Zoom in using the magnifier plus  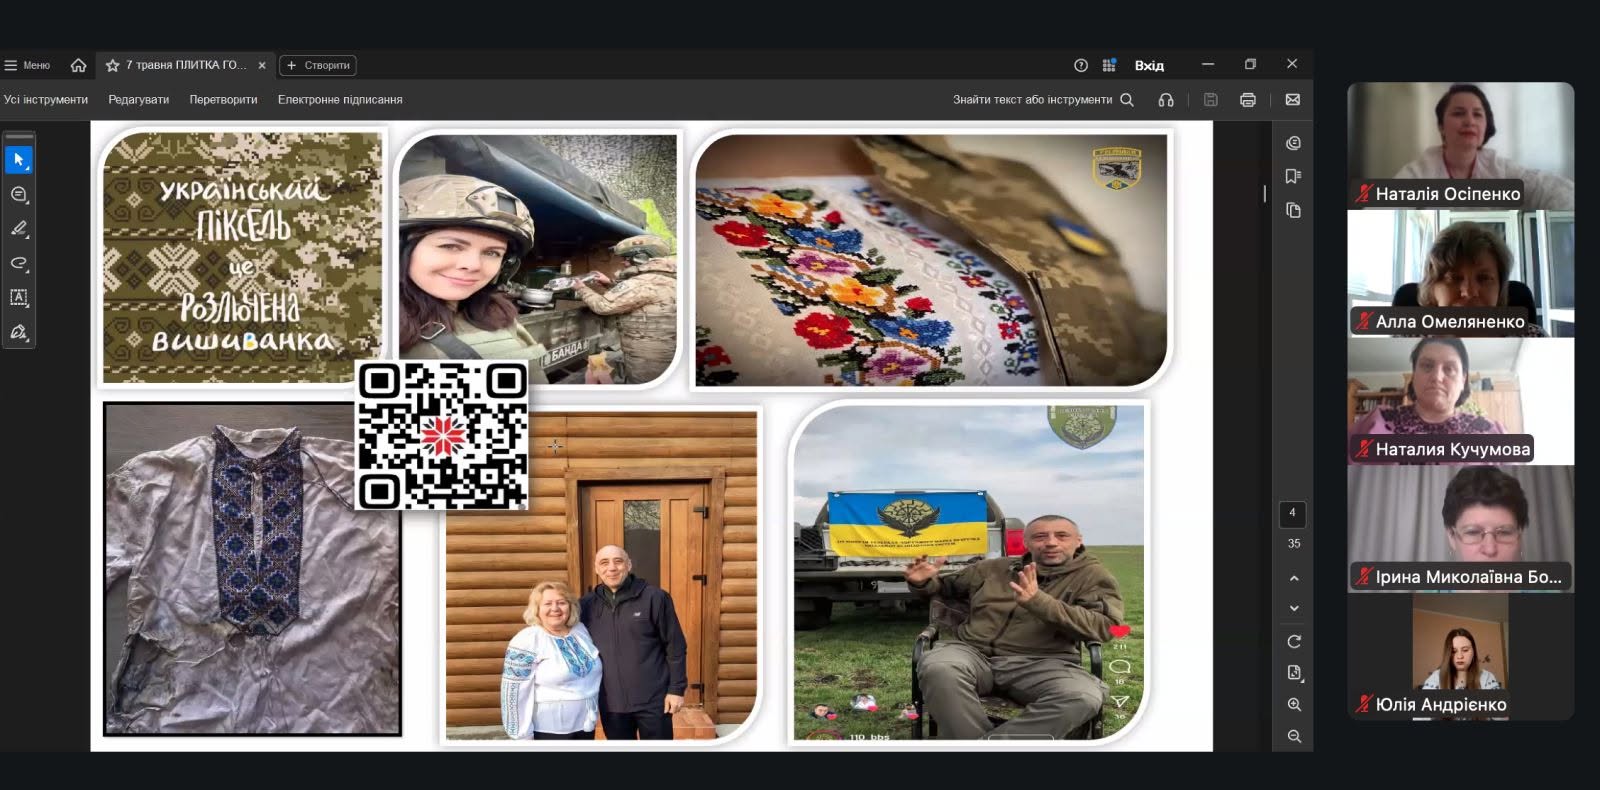(1294, 705)
